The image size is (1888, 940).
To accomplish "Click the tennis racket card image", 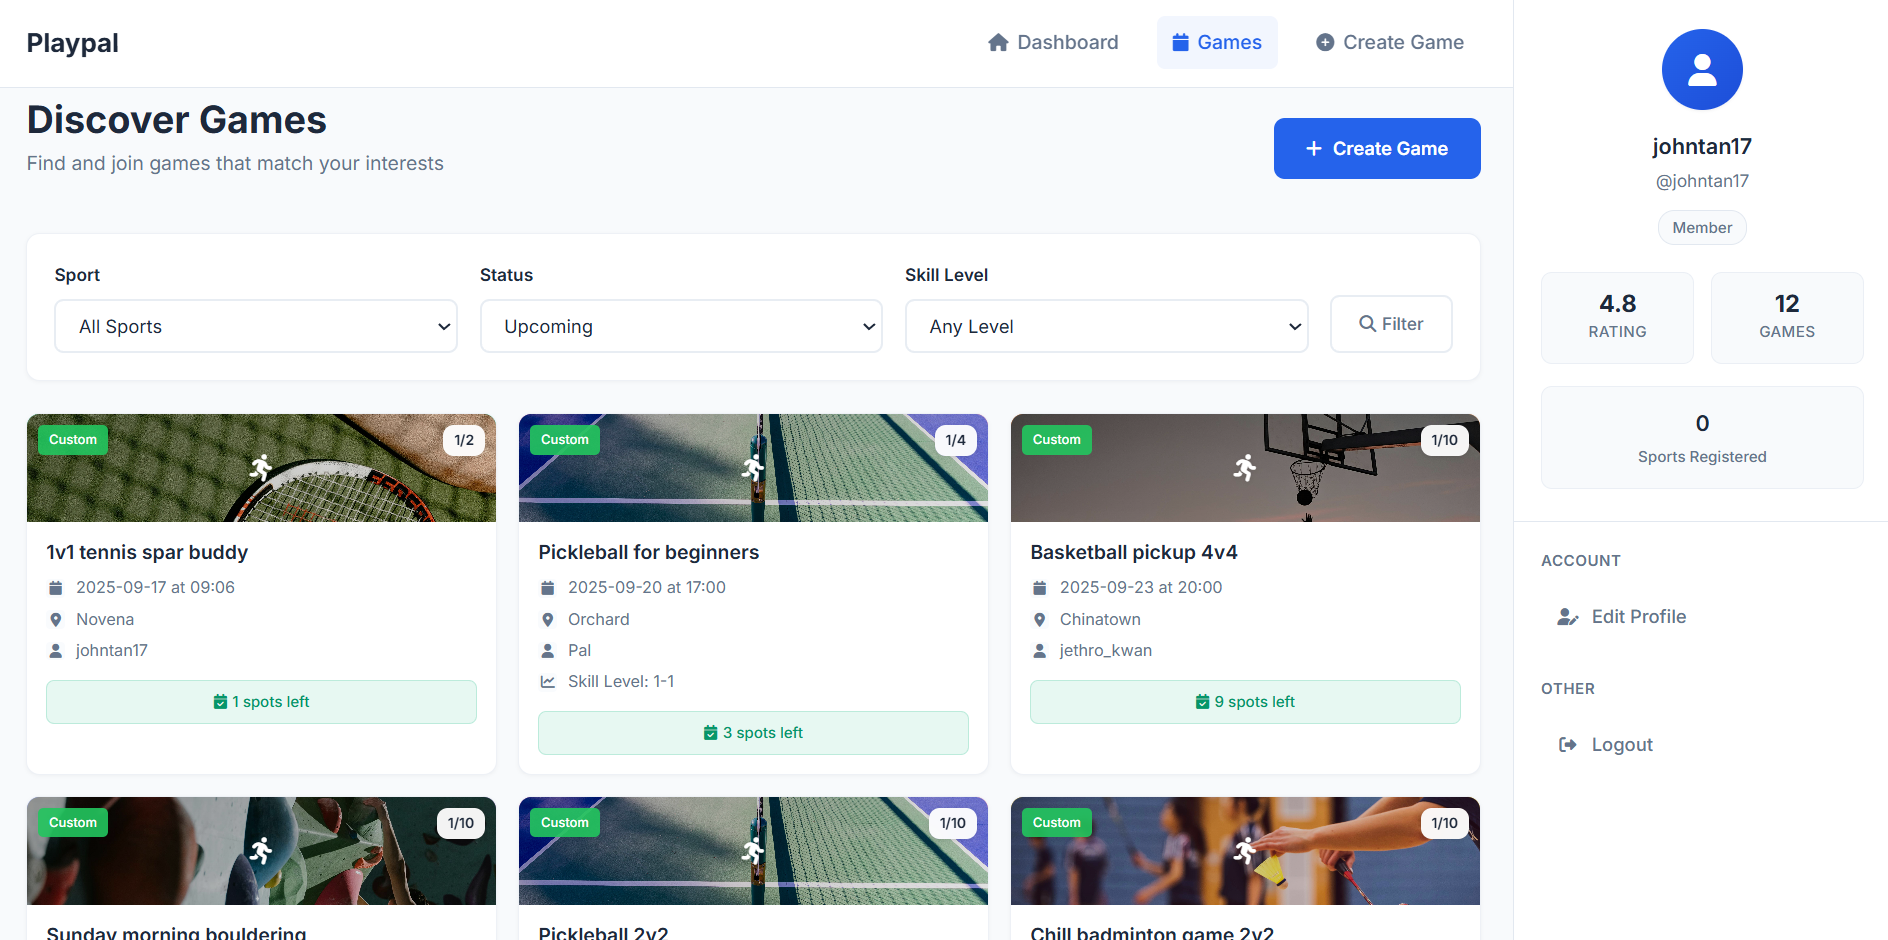I will 261,468.
